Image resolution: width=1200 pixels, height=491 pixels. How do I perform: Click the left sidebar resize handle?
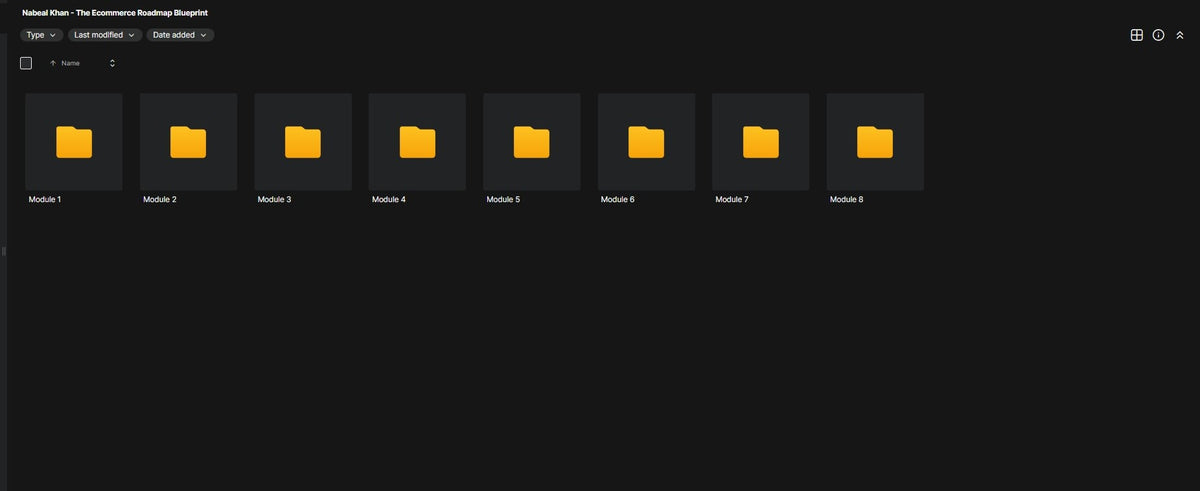click(x=4, y=250)
